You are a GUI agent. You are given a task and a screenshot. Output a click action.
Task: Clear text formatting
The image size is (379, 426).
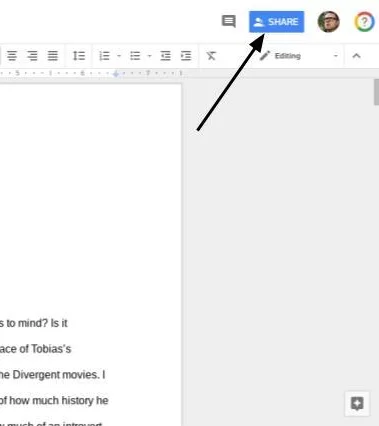(211, 56)
